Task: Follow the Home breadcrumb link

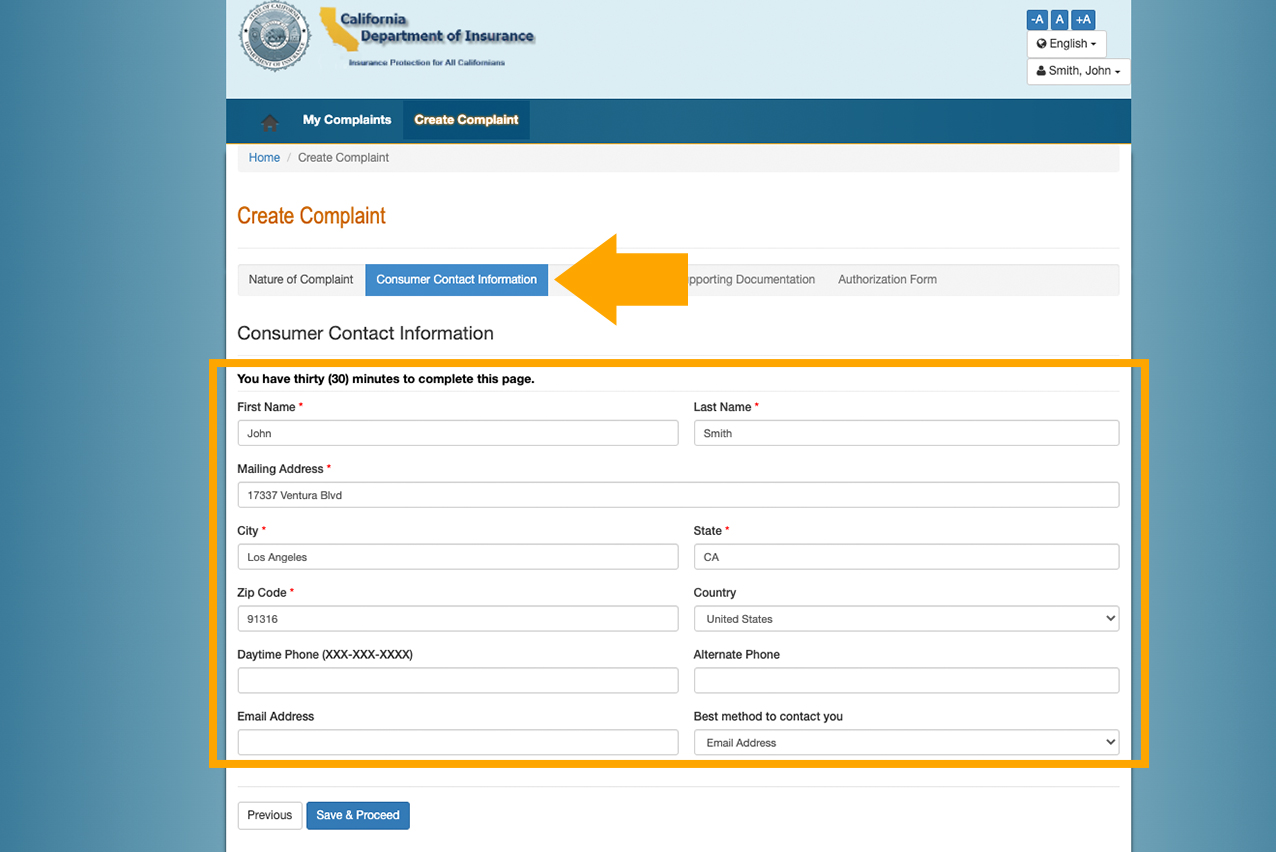Action: click(x=264, y=158)
